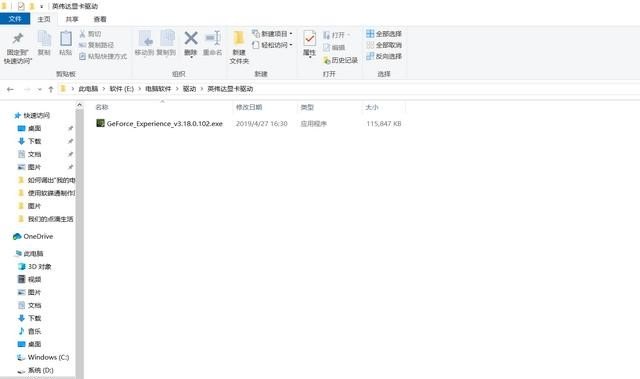
Task: Switch to the 主页 (Home) tab
Action: [44, 19]
